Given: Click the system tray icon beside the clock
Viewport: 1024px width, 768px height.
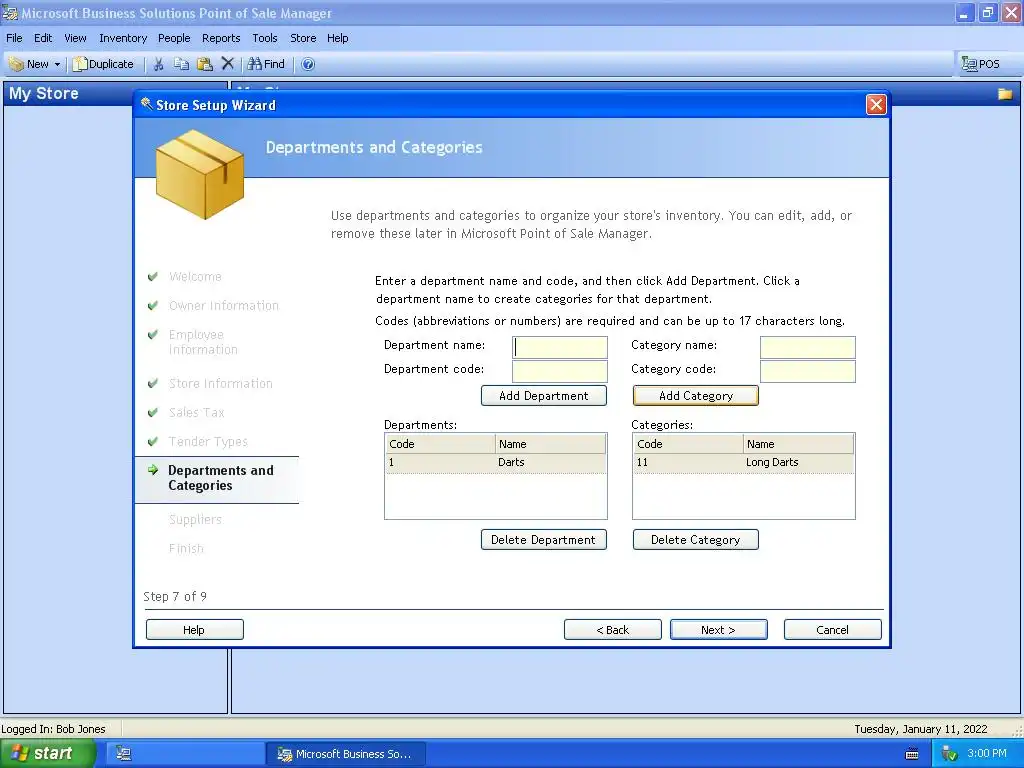Looking at the screenshot, I should 949,754.
